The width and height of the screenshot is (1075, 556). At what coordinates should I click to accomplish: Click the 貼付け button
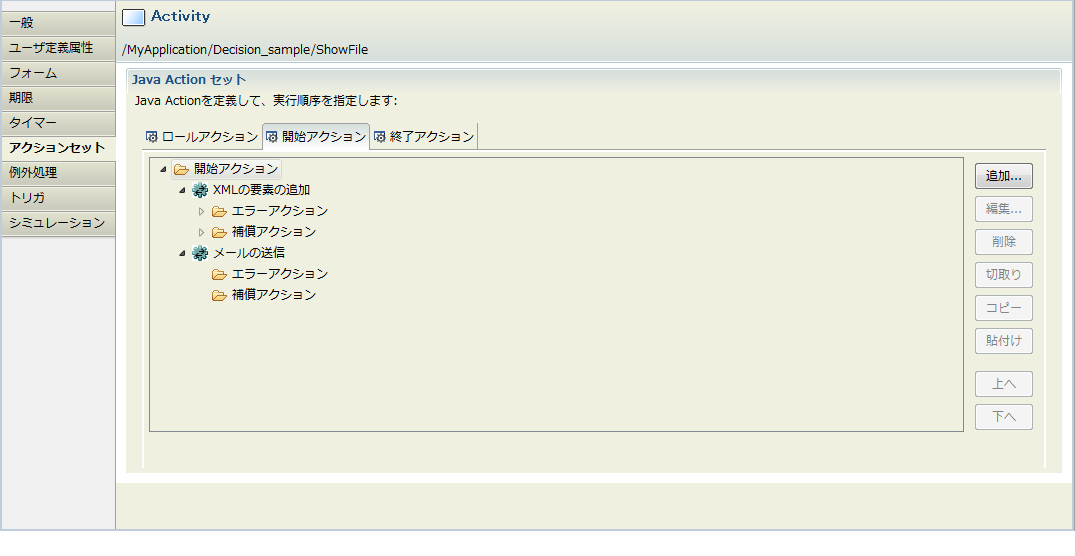tap(1004, 341)
